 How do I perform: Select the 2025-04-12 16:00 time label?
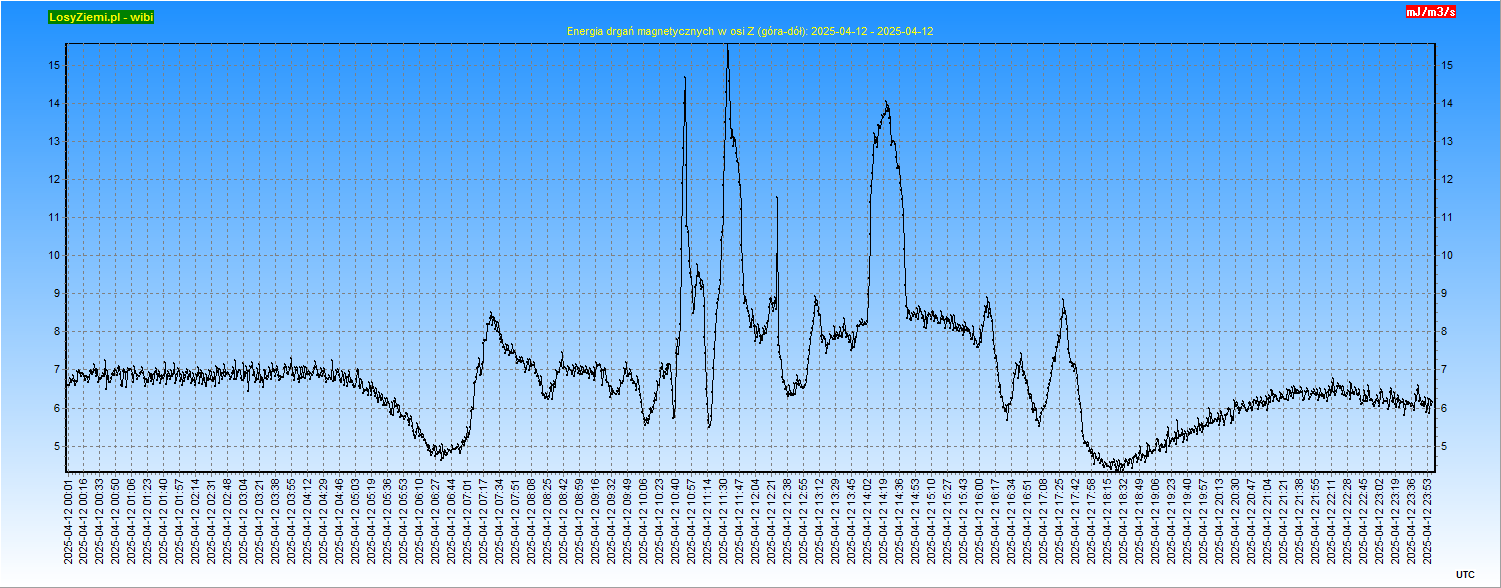click(x=980, y=520)
